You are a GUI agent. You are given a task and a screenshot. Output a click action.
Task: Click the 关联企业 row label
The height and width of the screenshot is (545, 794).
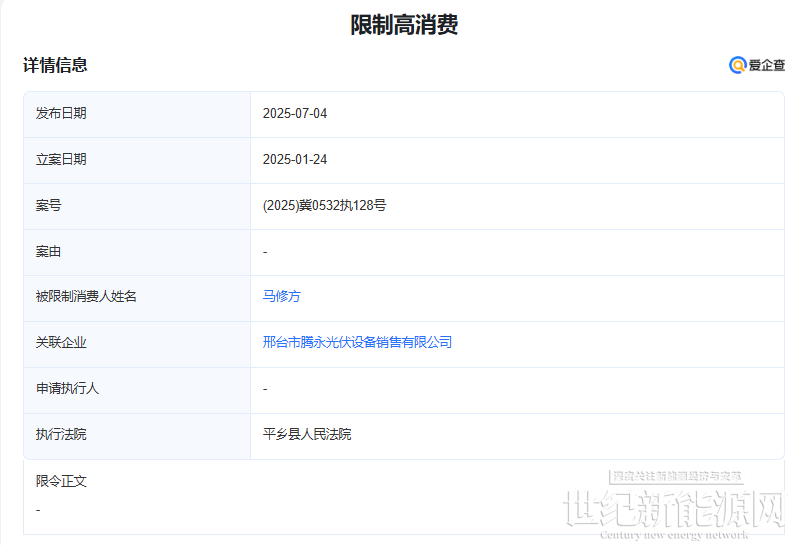coord(61,342)
